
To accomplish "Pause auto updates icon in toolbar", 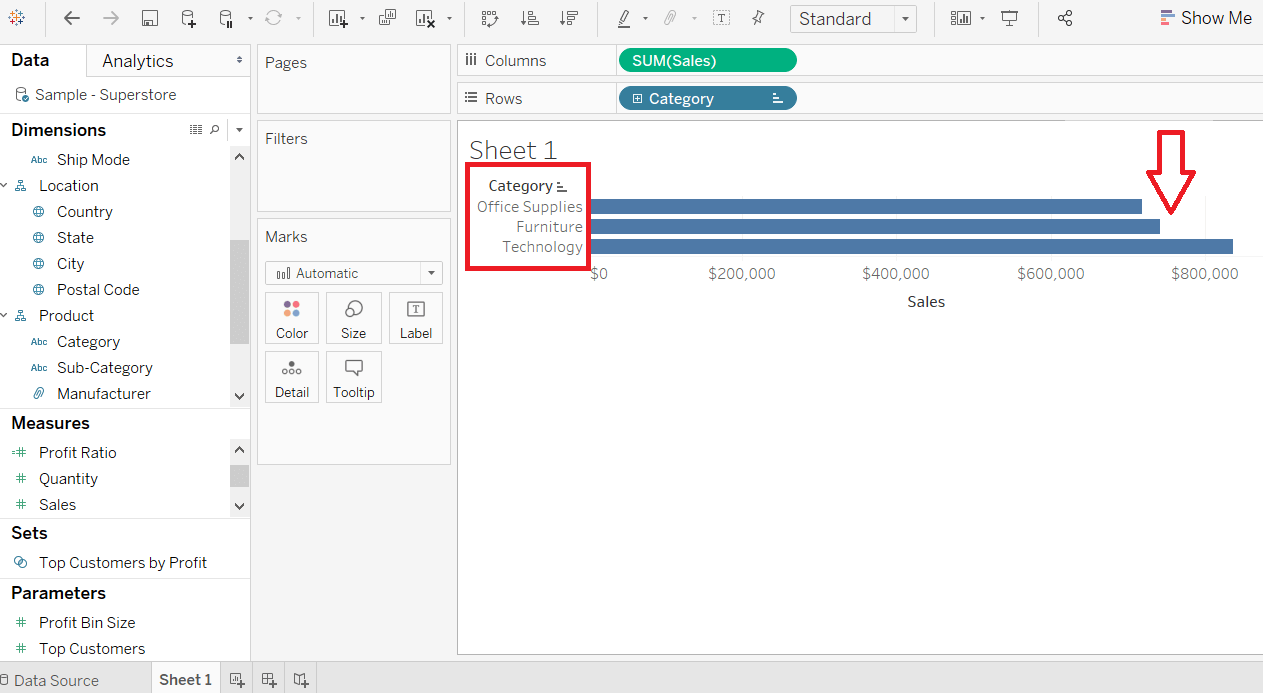I will [x=226, y=18].
